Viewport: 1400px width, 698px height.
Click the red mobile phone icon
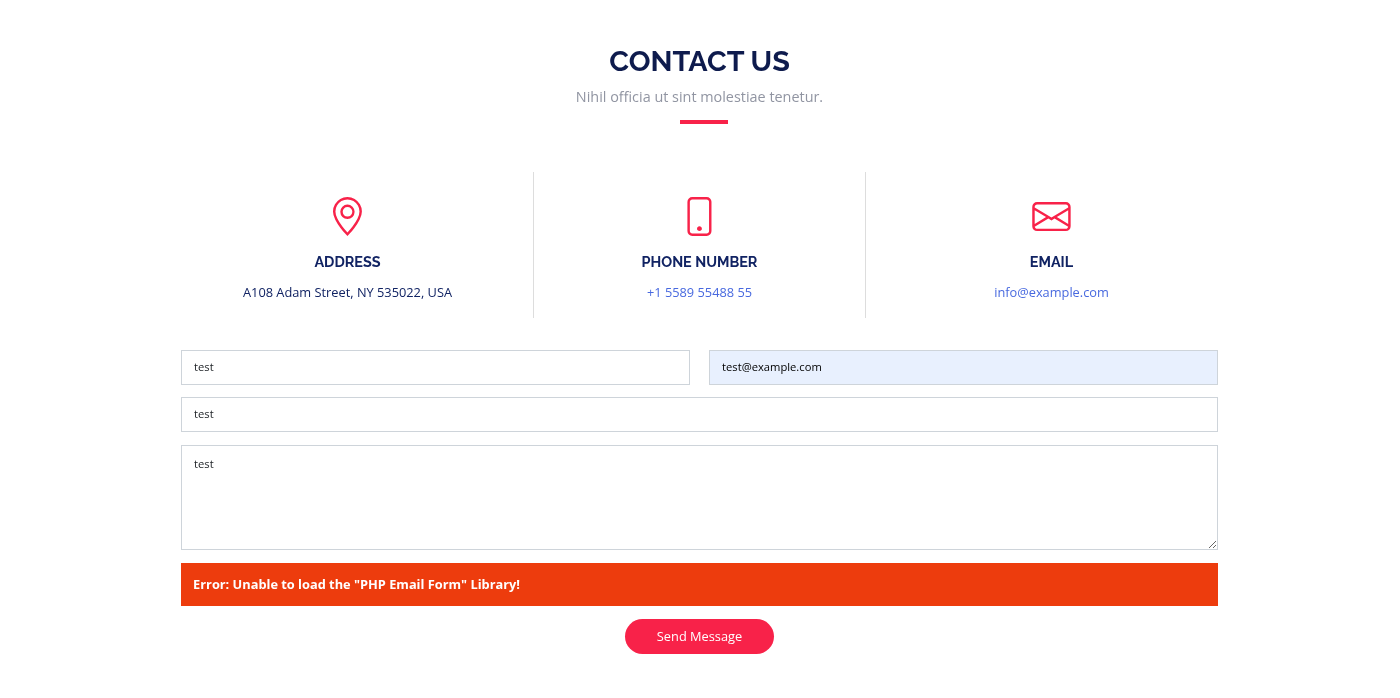tap(699, 216)
